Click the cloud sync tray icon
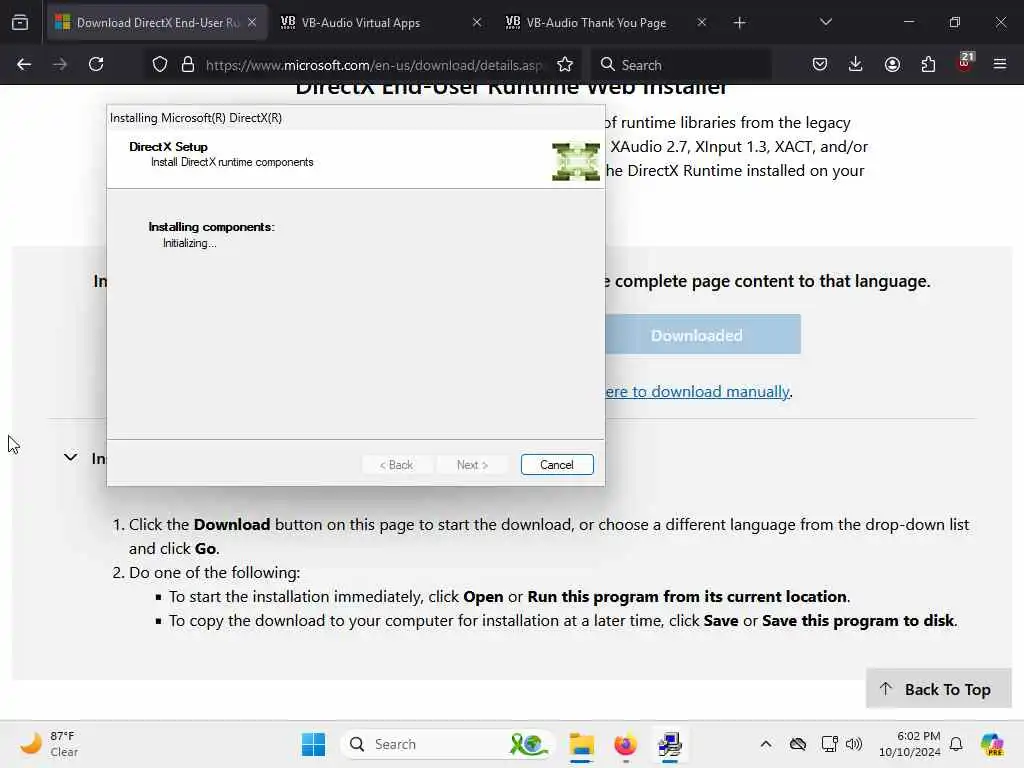 point(797,744)
